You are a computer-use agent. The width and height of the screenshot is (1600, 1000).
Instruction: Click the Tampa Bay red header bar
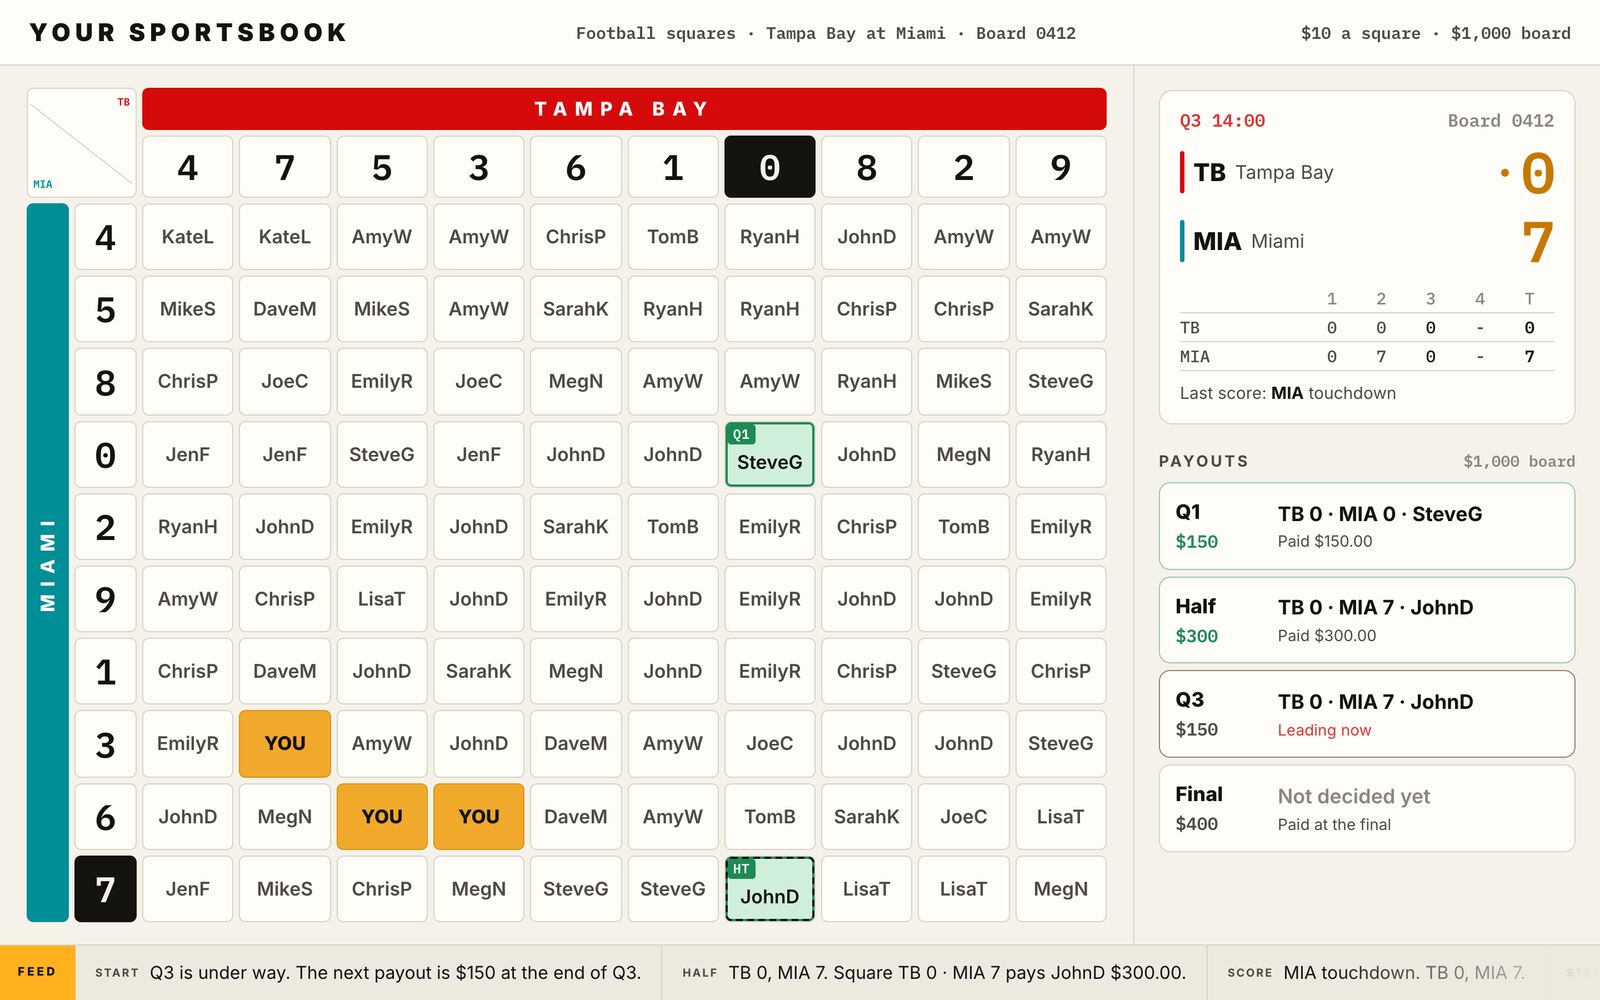(x=624, y=109)
